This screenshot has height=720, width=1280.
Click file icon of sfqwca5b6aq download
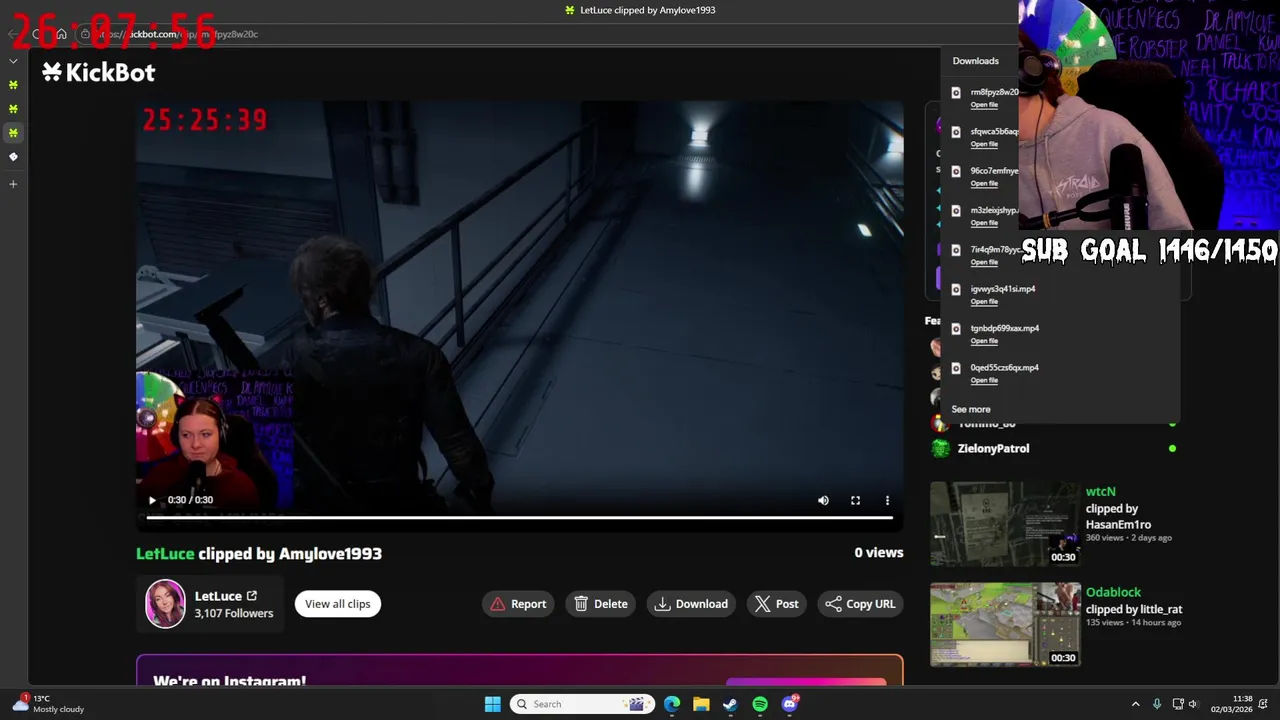point(956,132)
